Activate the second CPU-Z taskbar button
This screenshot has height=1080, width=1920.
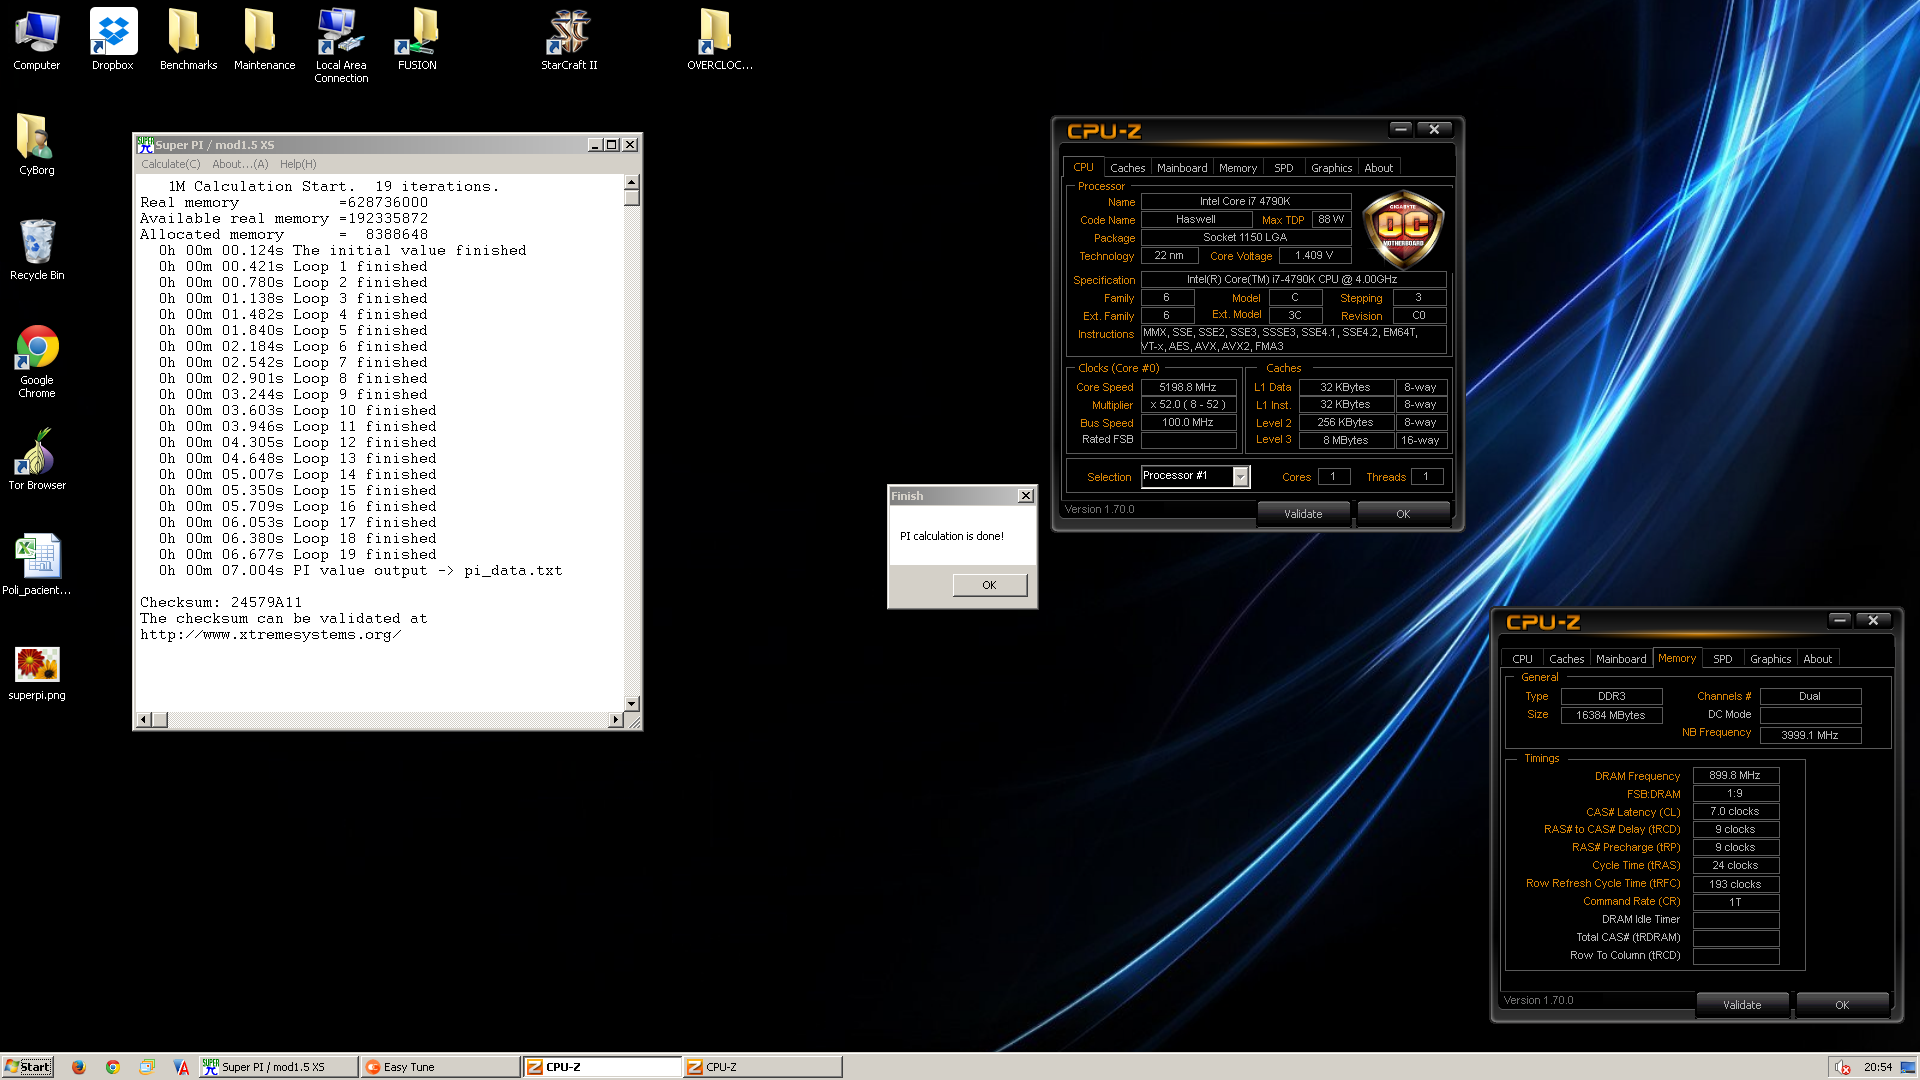(763, 1067)
